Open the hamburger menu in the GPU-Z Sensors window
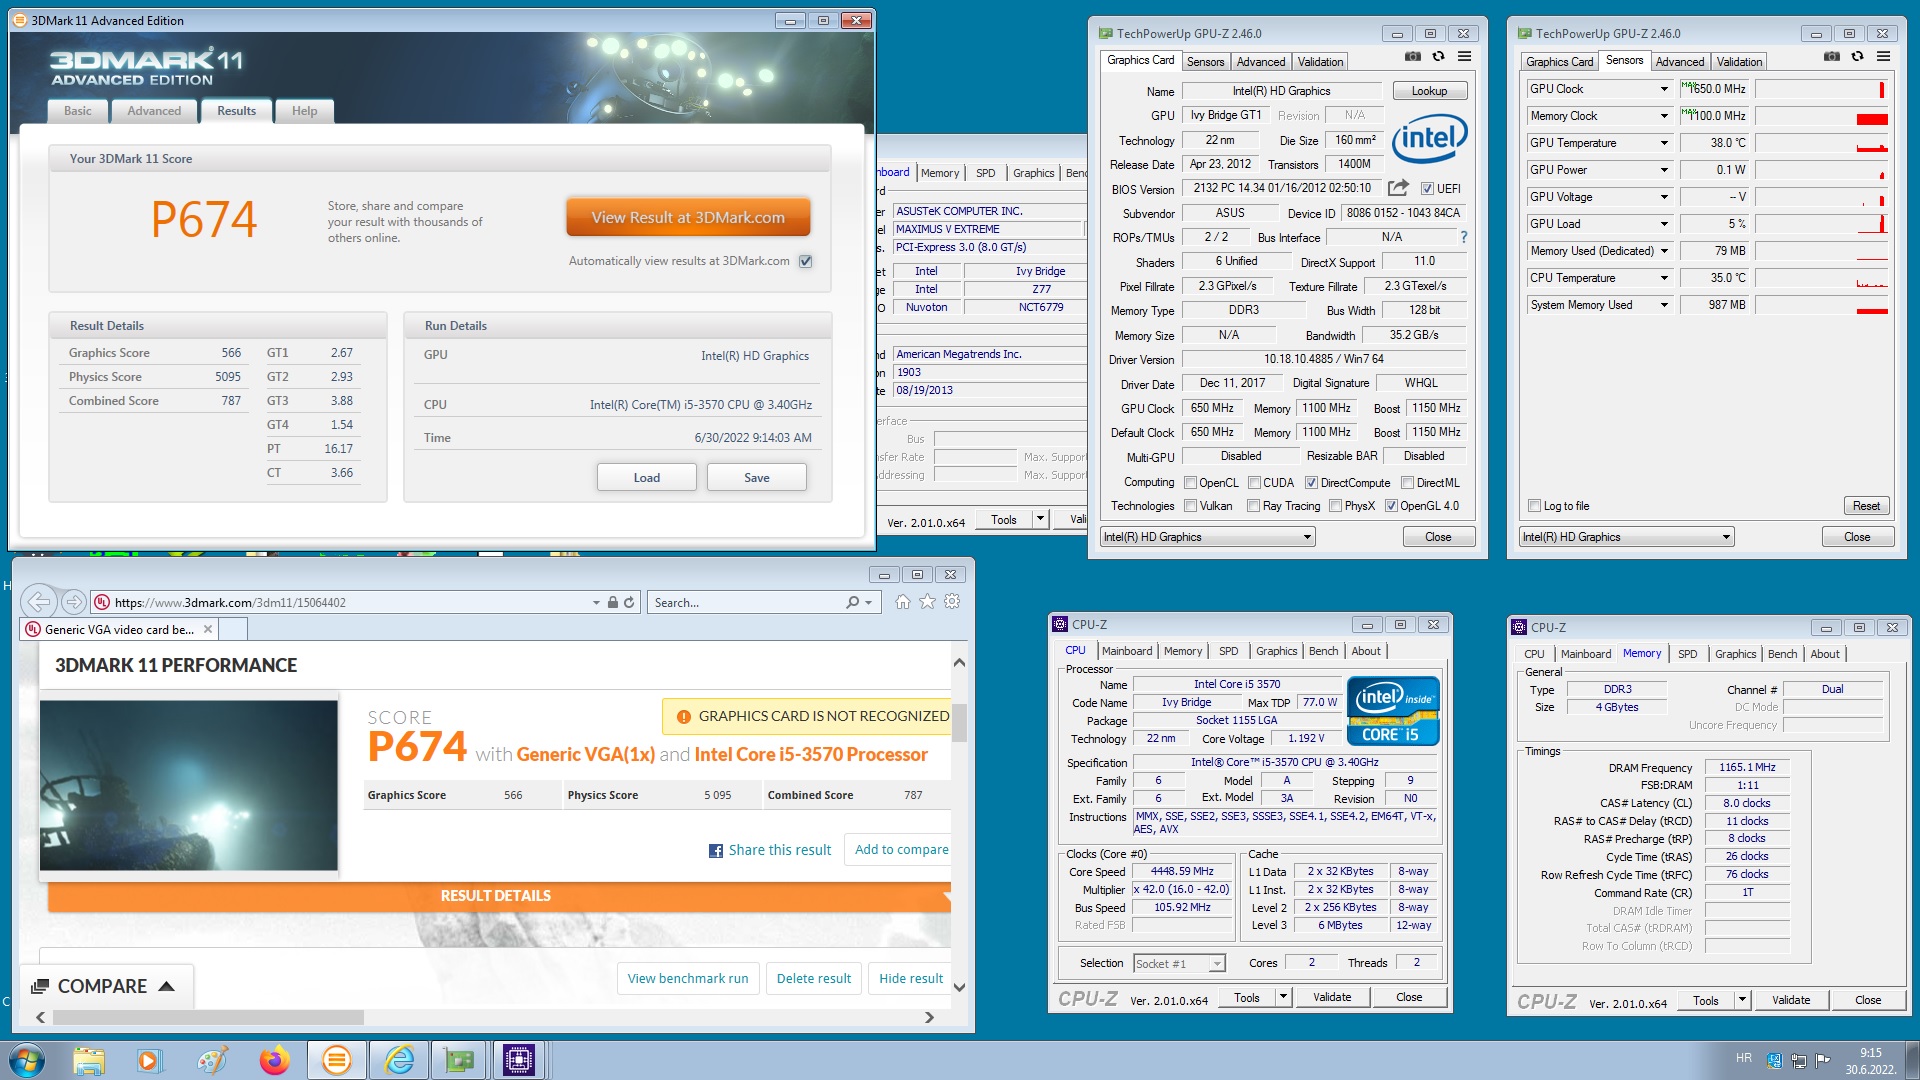 click(x=1883, y=56)
